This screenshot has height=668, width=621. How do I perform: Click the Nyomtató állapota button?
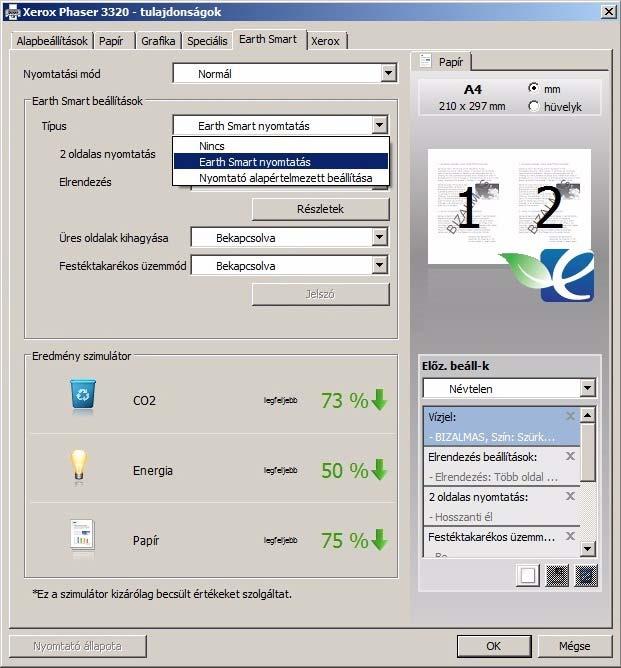(78, 646)
